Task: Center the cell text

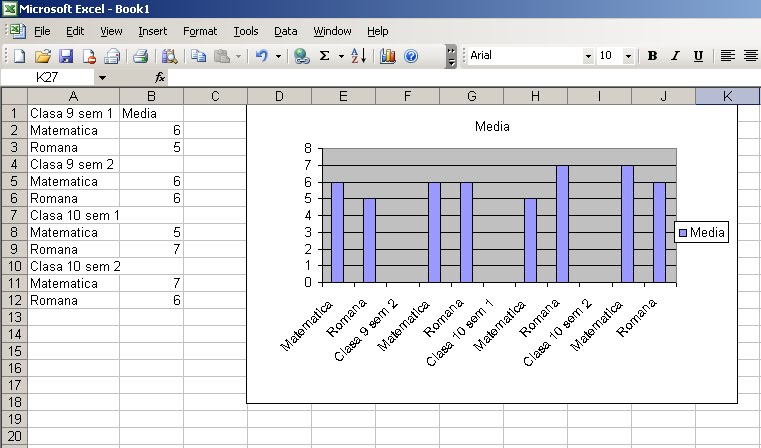Action: pos(751,56)
